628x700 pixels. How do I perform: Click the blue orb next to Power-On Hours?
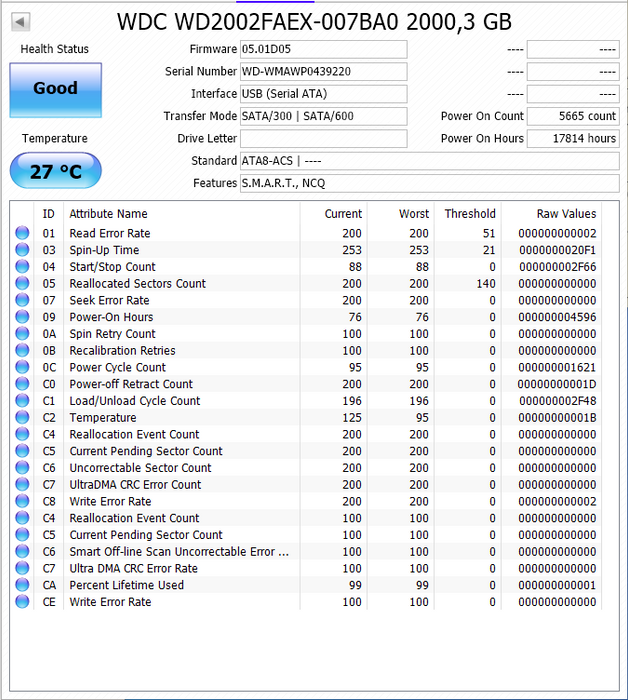[x=22, y=317]
